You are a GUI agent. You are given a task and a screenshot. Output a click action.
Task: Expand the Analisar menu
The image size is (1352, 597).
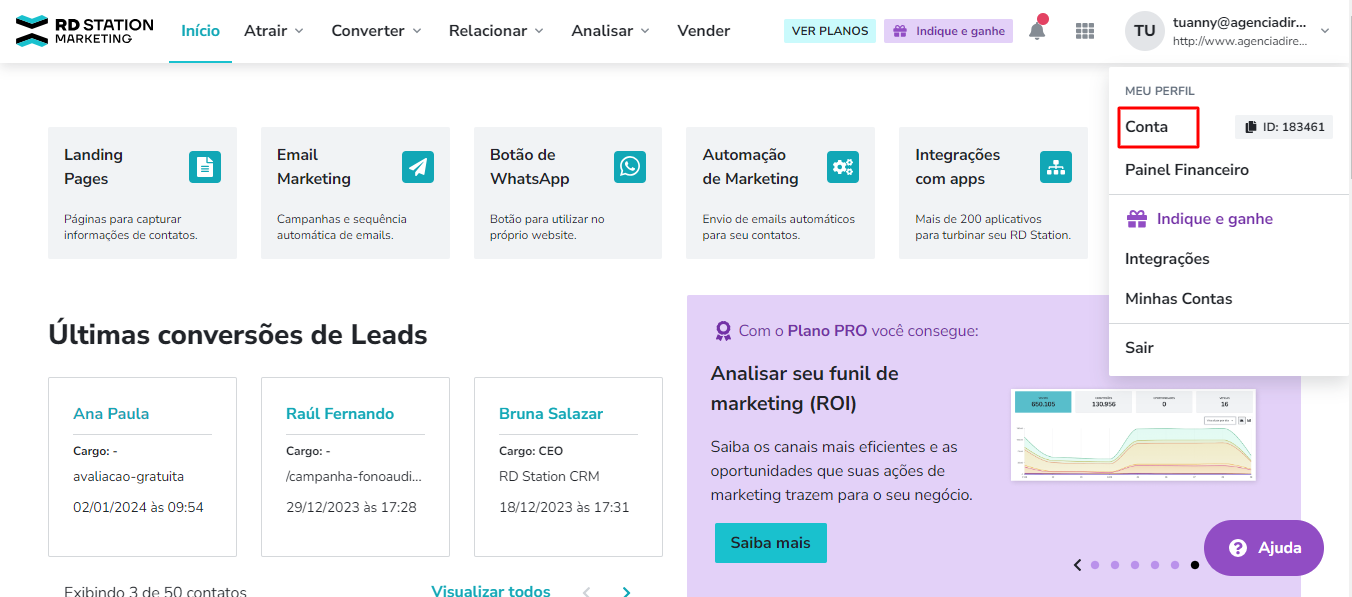611,31
